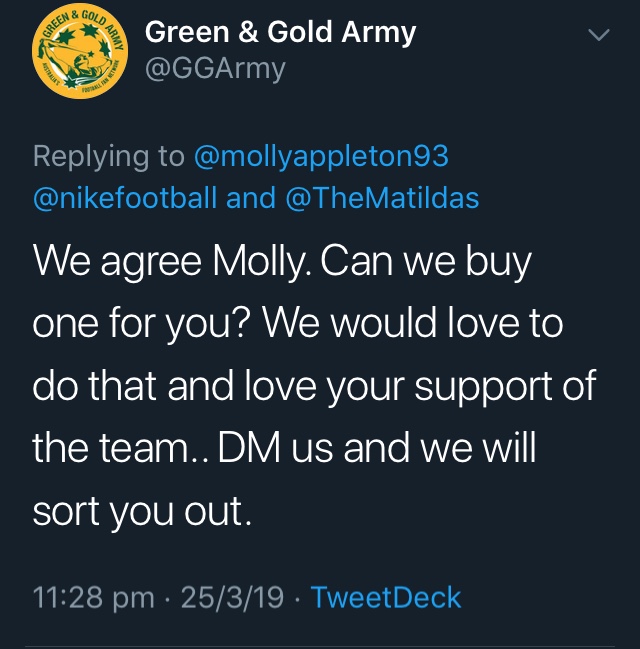
Task: Open the @nikefootball mention
Action: (125, 198)
